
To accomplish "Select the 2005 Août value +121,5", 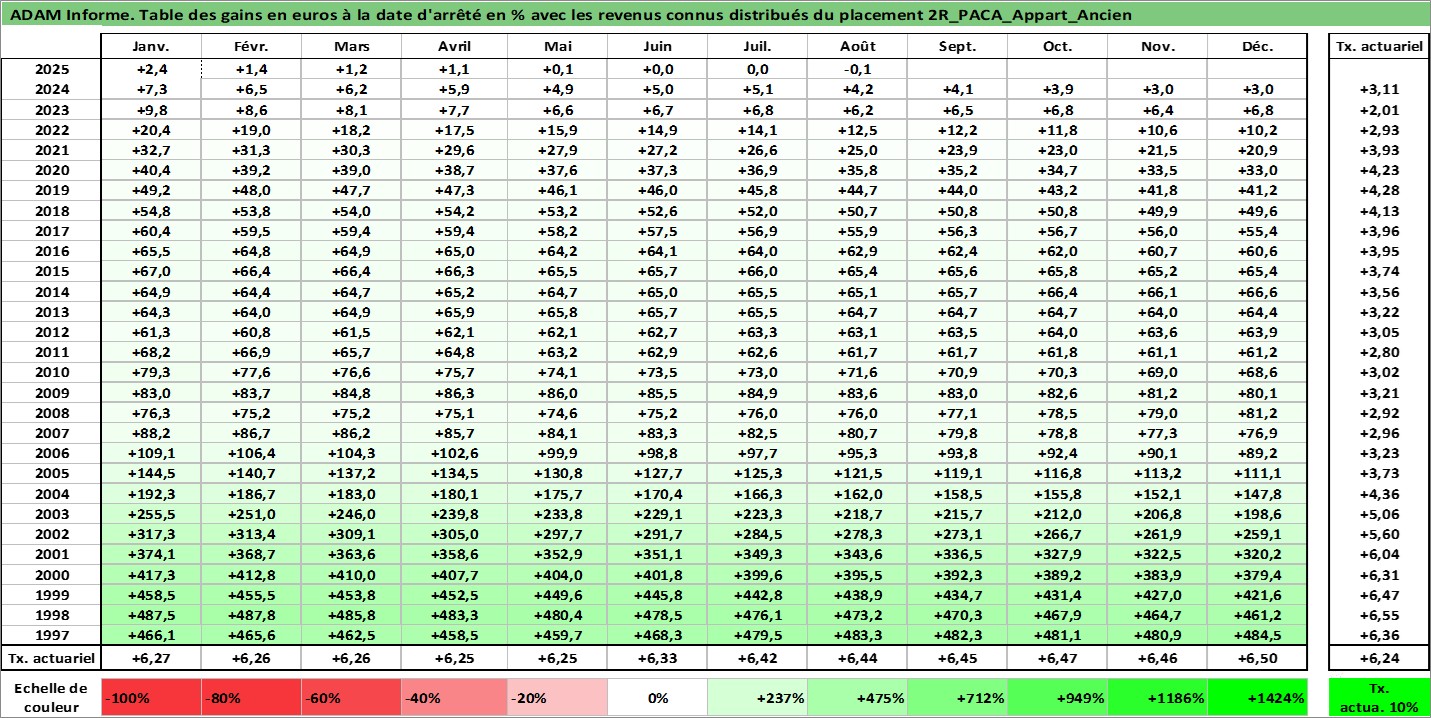I will click(x=857, y=474).
